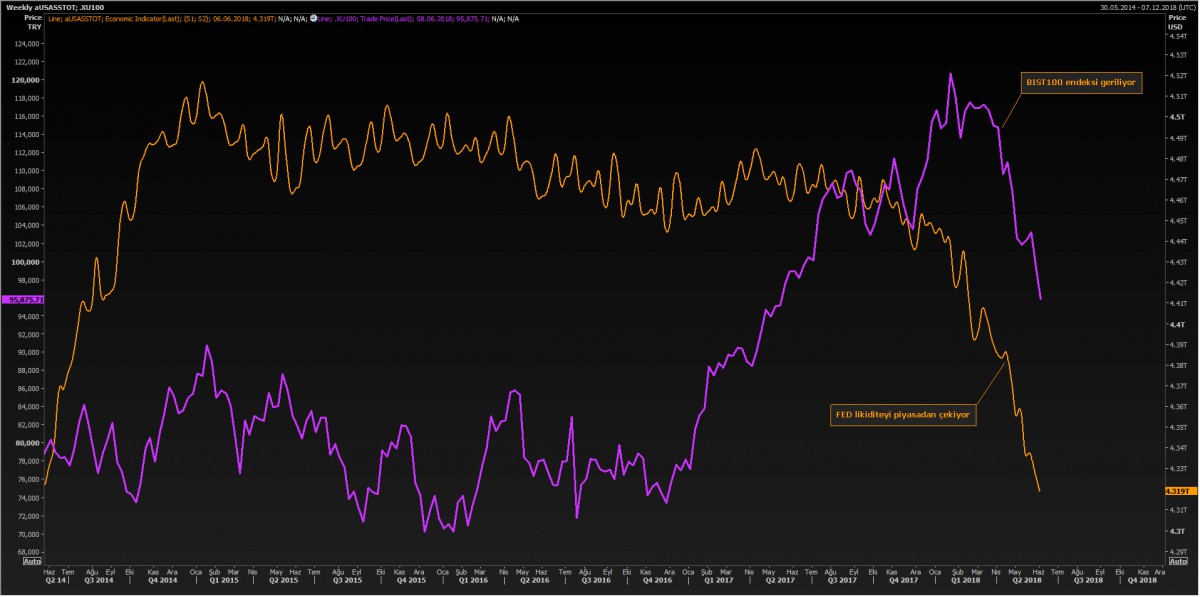This screenshot has height=597, width=1200.
Task: Click the Q2 2018 time axis label
Action: (1027, 579)
